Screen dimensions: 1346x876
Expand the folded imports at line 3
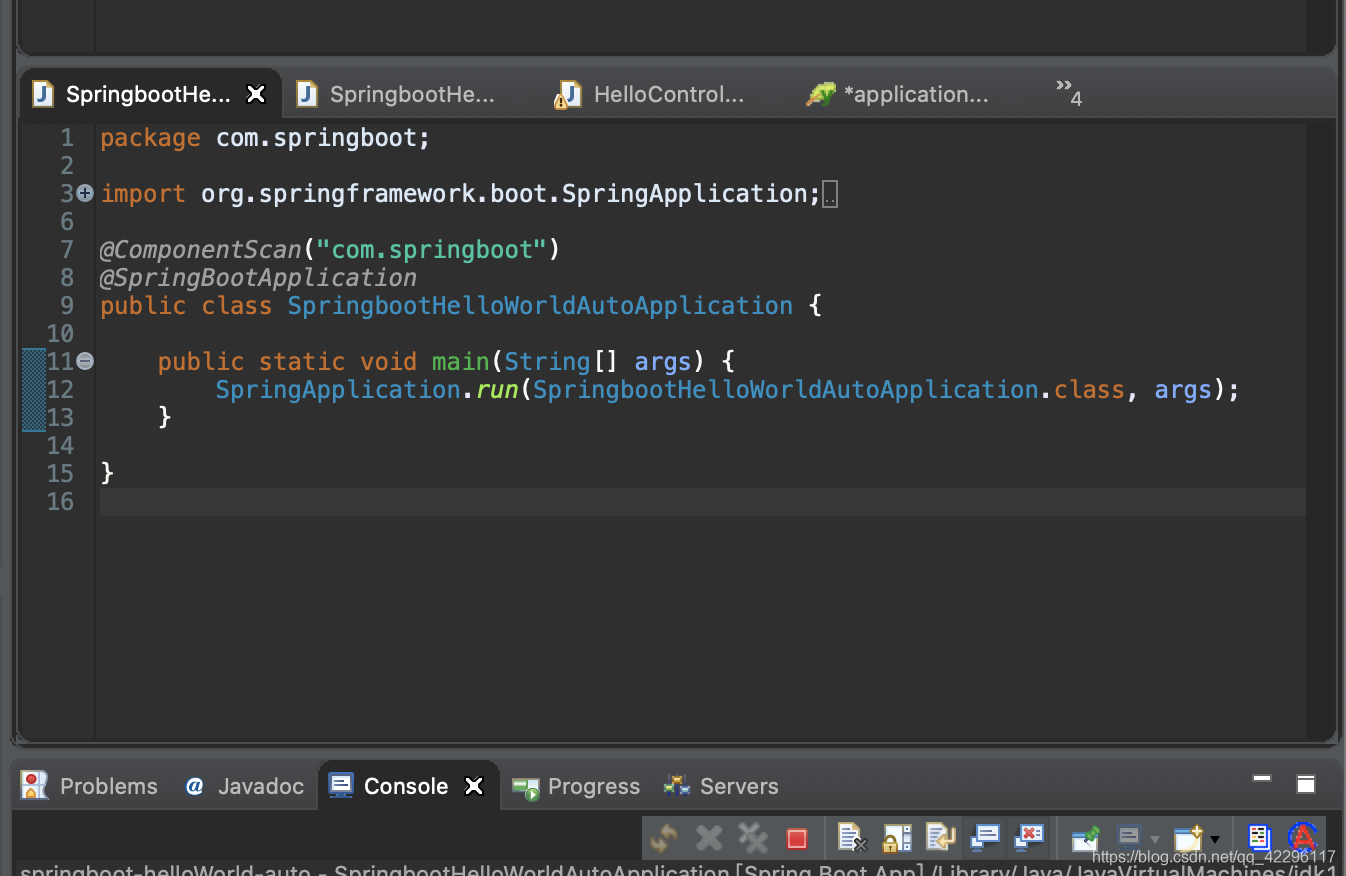[85, 193]
